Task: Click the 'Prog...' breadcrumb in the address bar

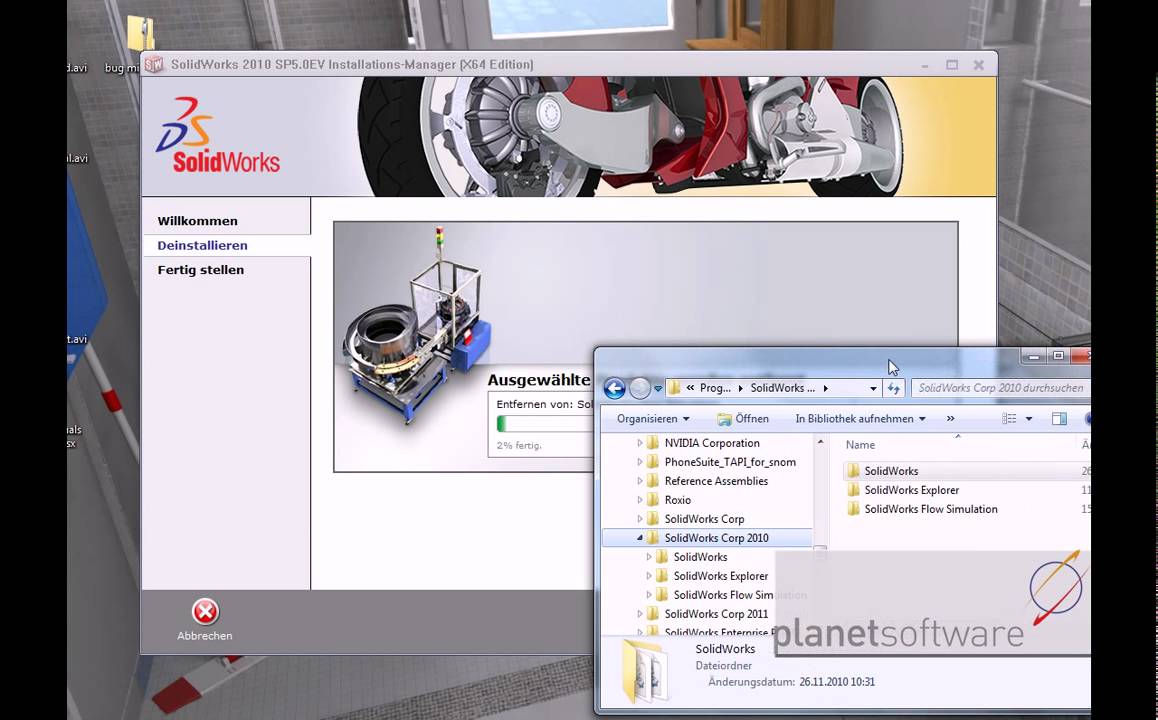Action: [x=715, y=388]
